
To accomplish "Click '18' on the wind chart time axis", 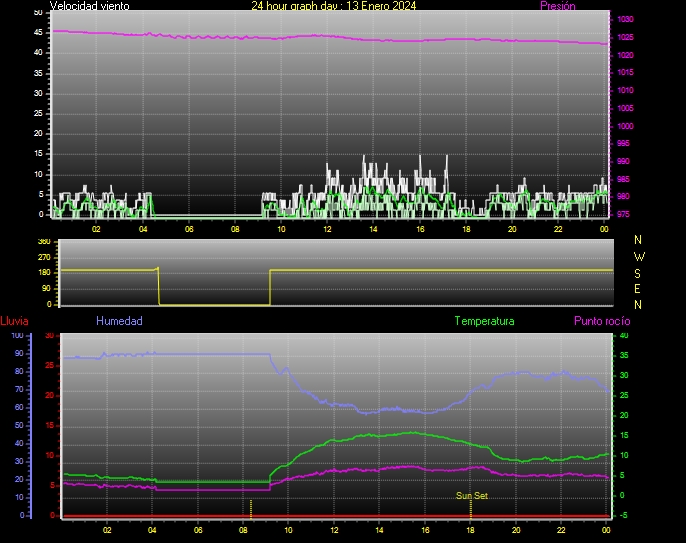I will pos(466,229).
